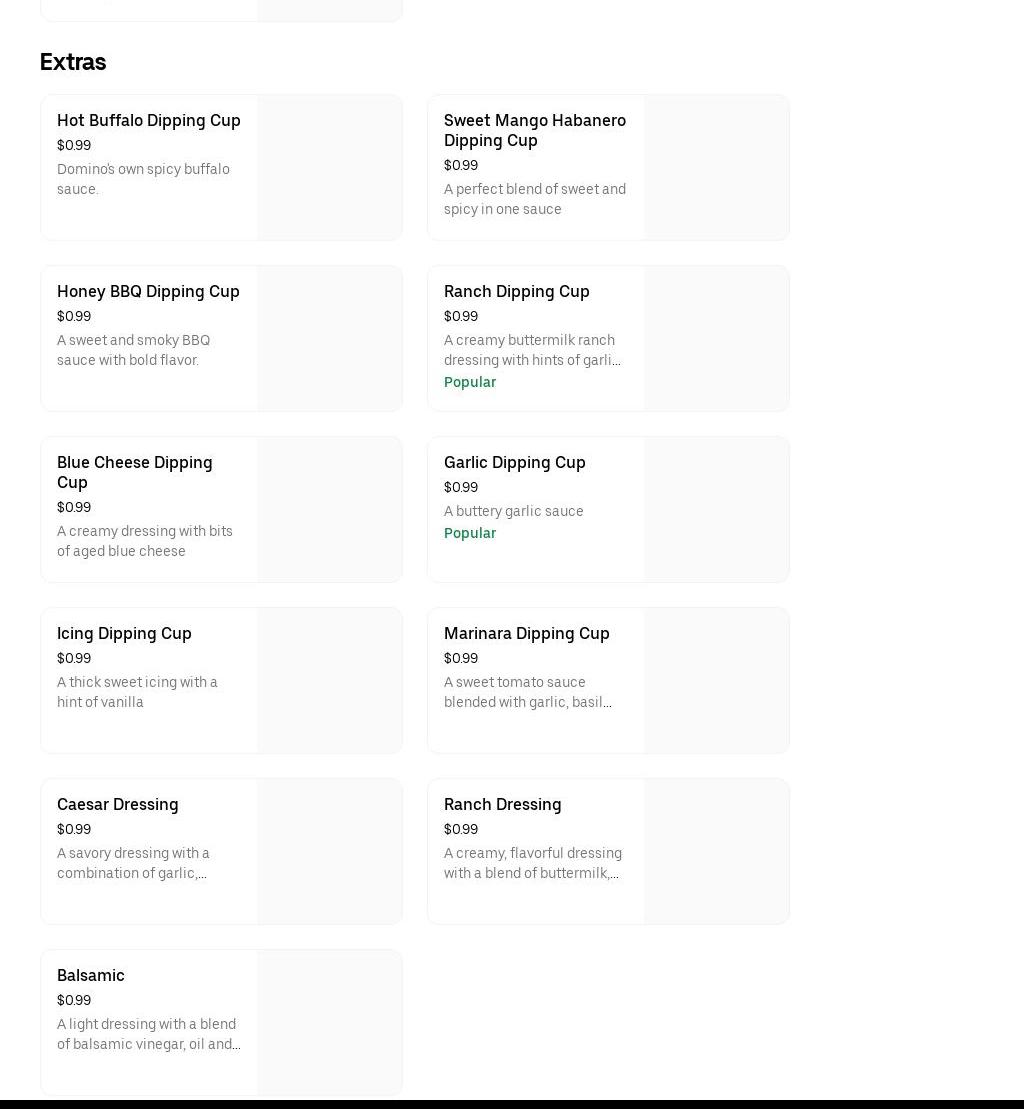Open the Ranch Dressing item title
The image size is (1024, 1109).
click(x=502, y=804)
